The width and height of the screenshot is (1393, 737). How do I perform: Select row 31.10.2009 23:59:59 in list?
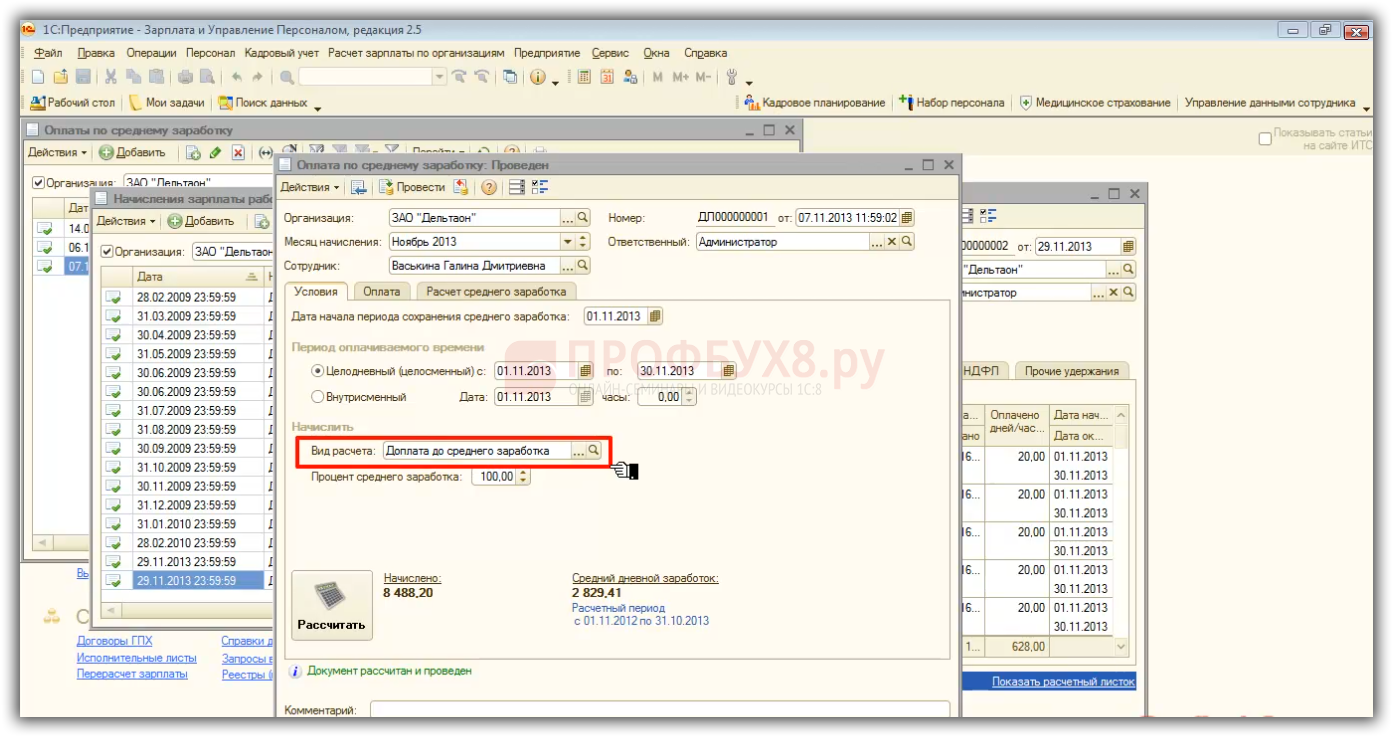click(x=186, y=467)
